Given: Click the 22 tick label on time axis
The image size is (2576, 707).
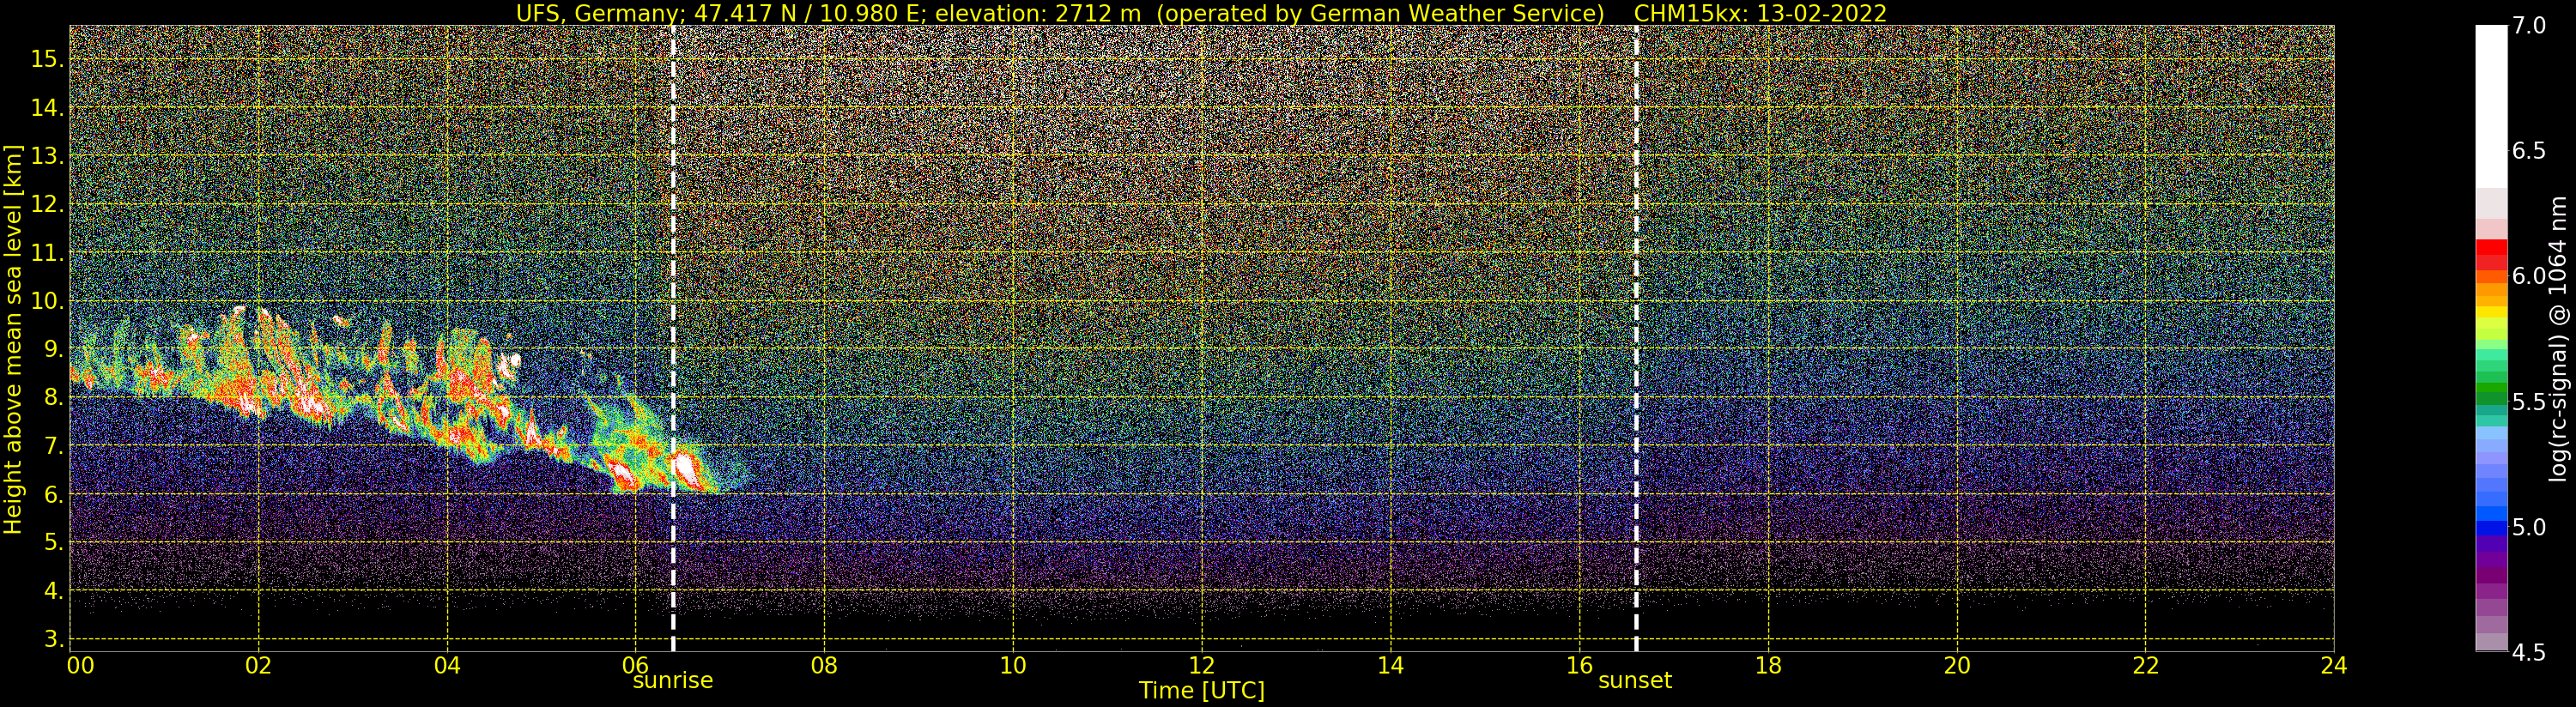Looking at the screenshot, I should click(2145, 666).
